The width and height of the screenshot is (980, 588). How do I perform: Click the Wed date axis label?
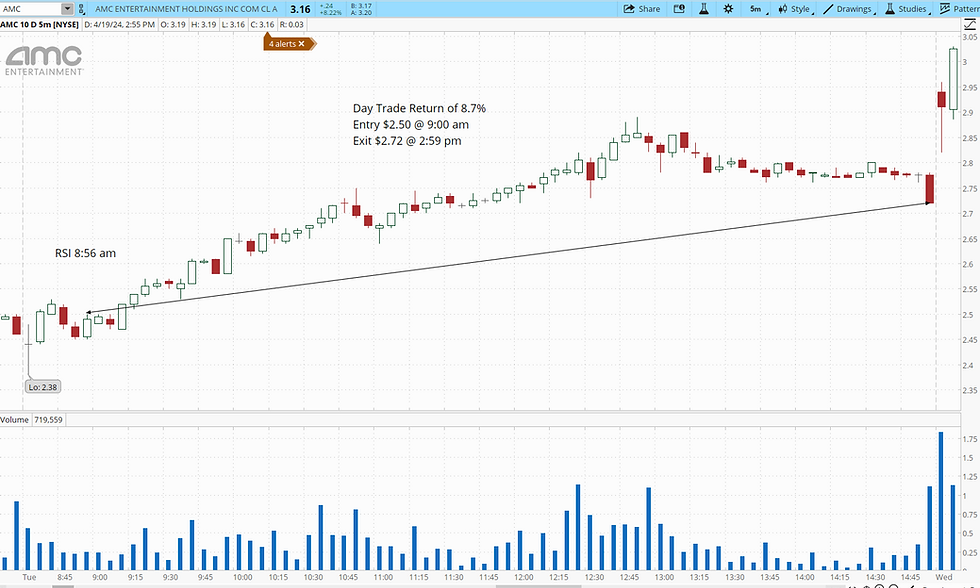pos(944,577)
